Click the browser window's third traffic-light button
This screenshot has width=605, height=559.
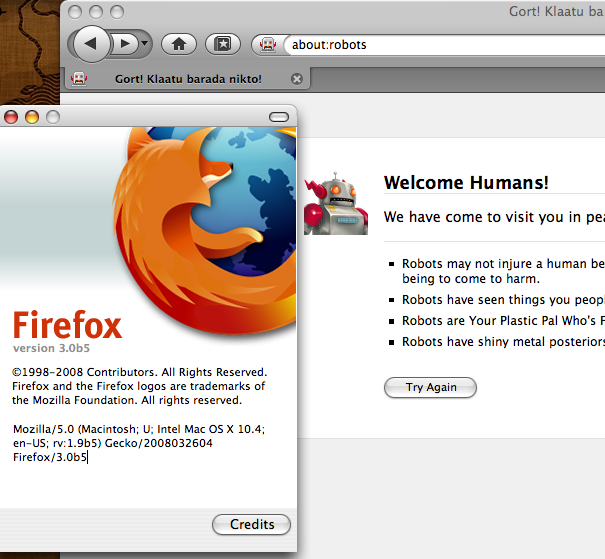pyautogui.click(x=117, y=12)
